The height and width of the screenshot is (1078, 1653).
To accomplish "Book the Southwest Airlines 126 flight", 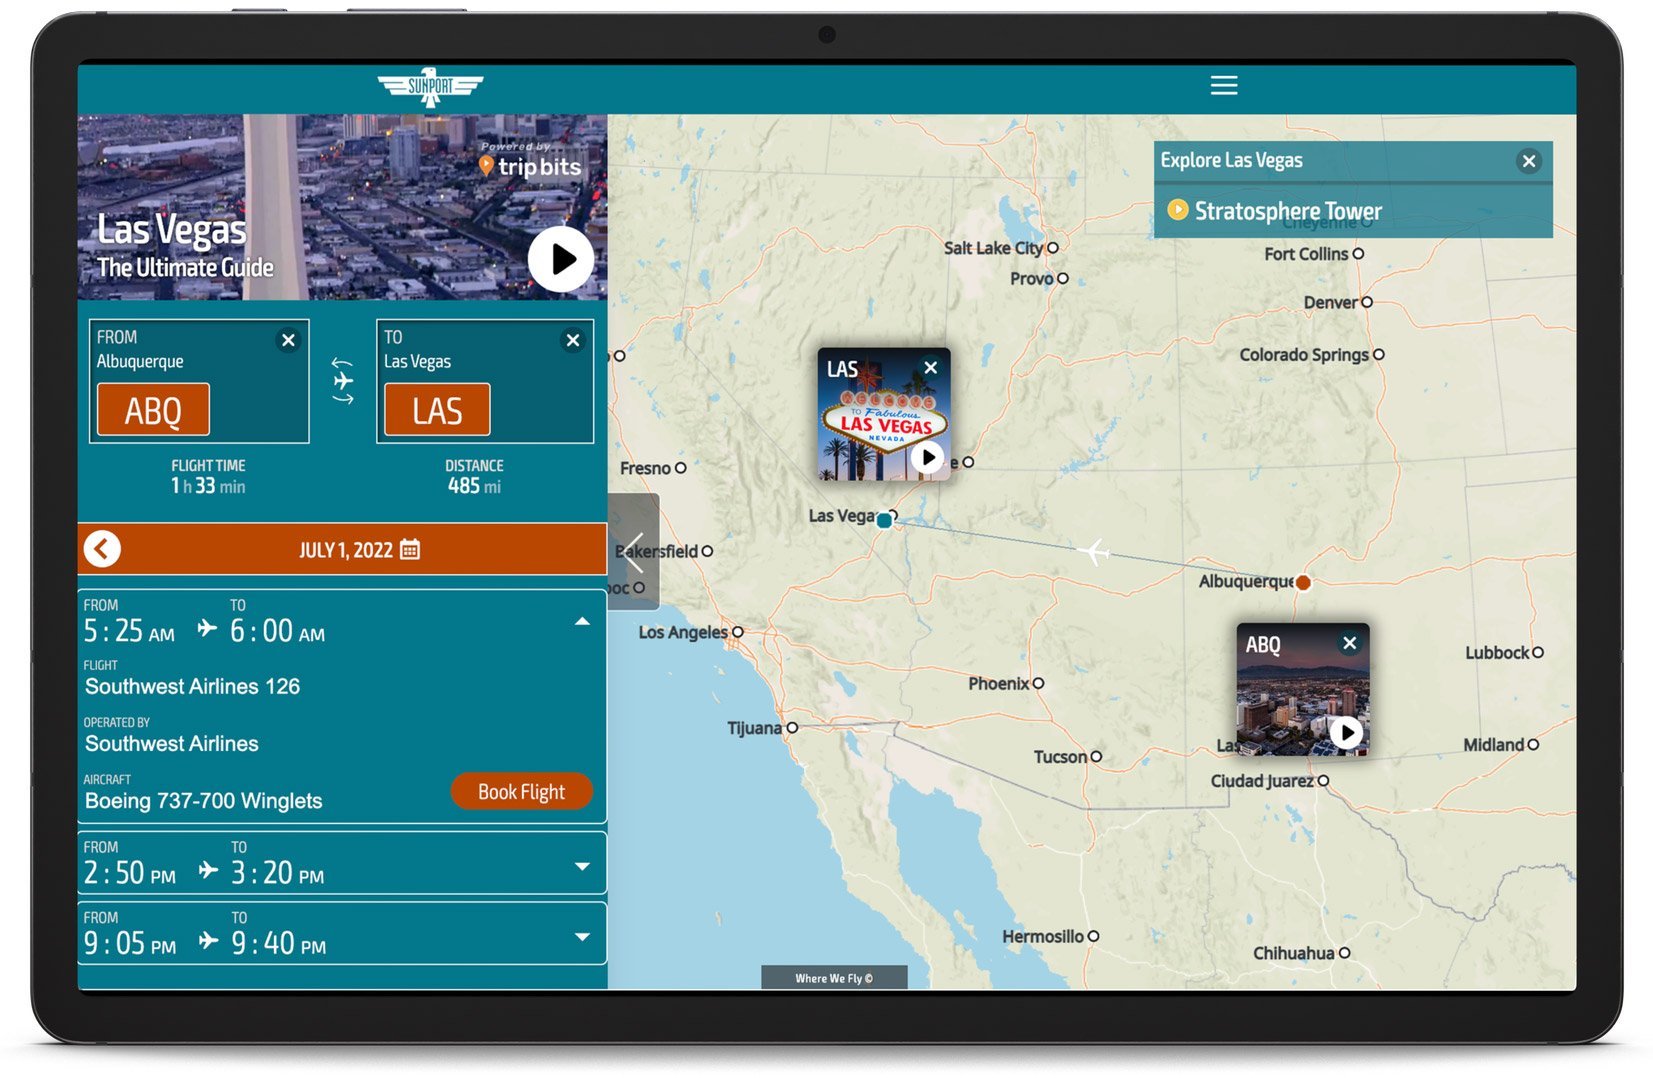I will 521,791.
